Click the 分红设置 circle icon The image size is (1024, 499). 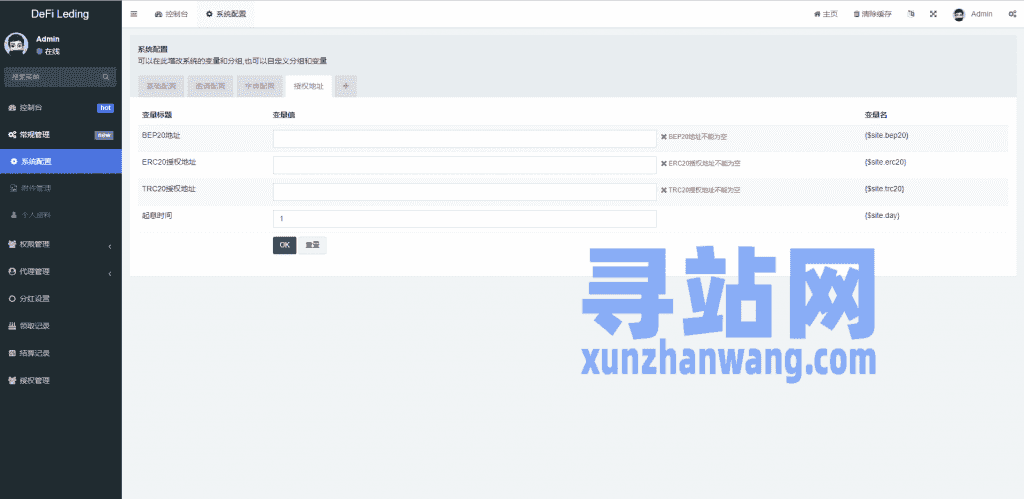click(x=12, y=298)
